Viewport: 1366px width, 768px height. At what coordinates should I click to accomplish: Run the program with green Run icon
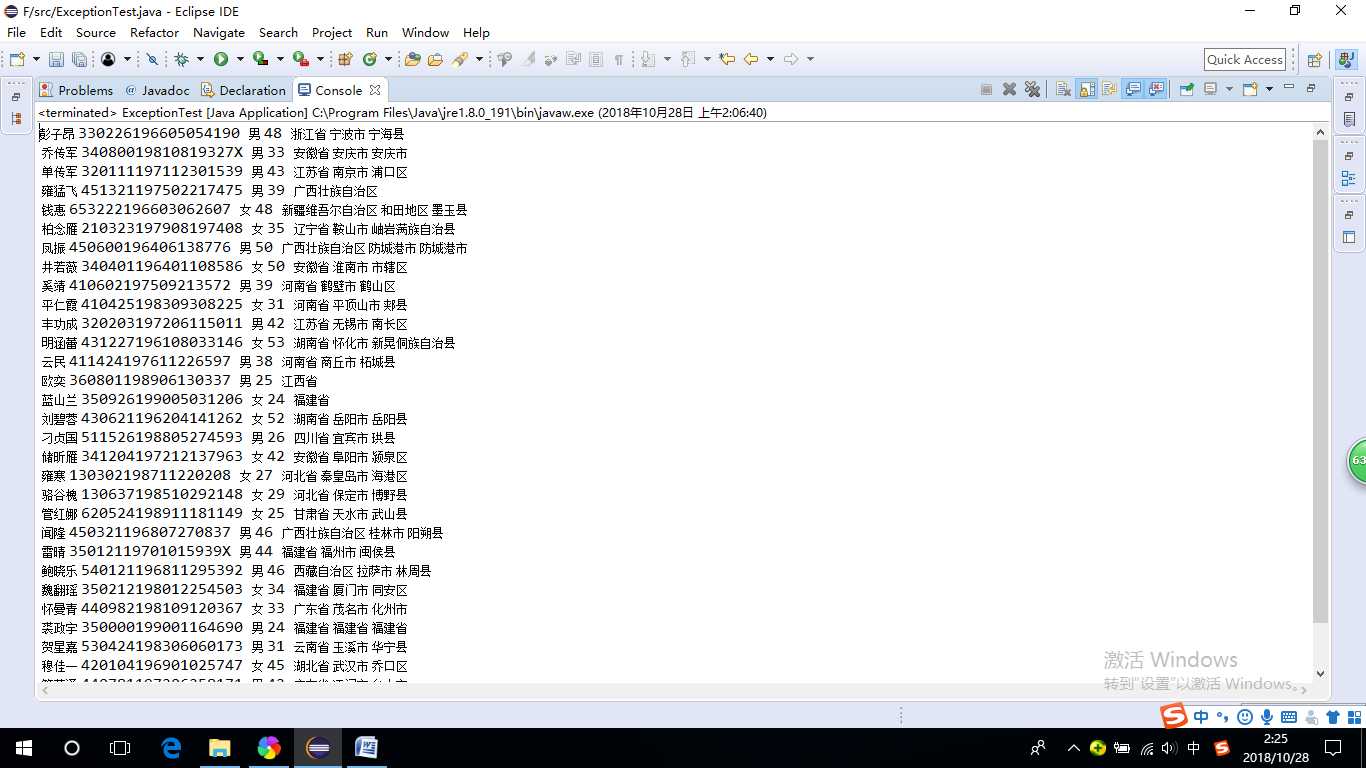point(221,59)
